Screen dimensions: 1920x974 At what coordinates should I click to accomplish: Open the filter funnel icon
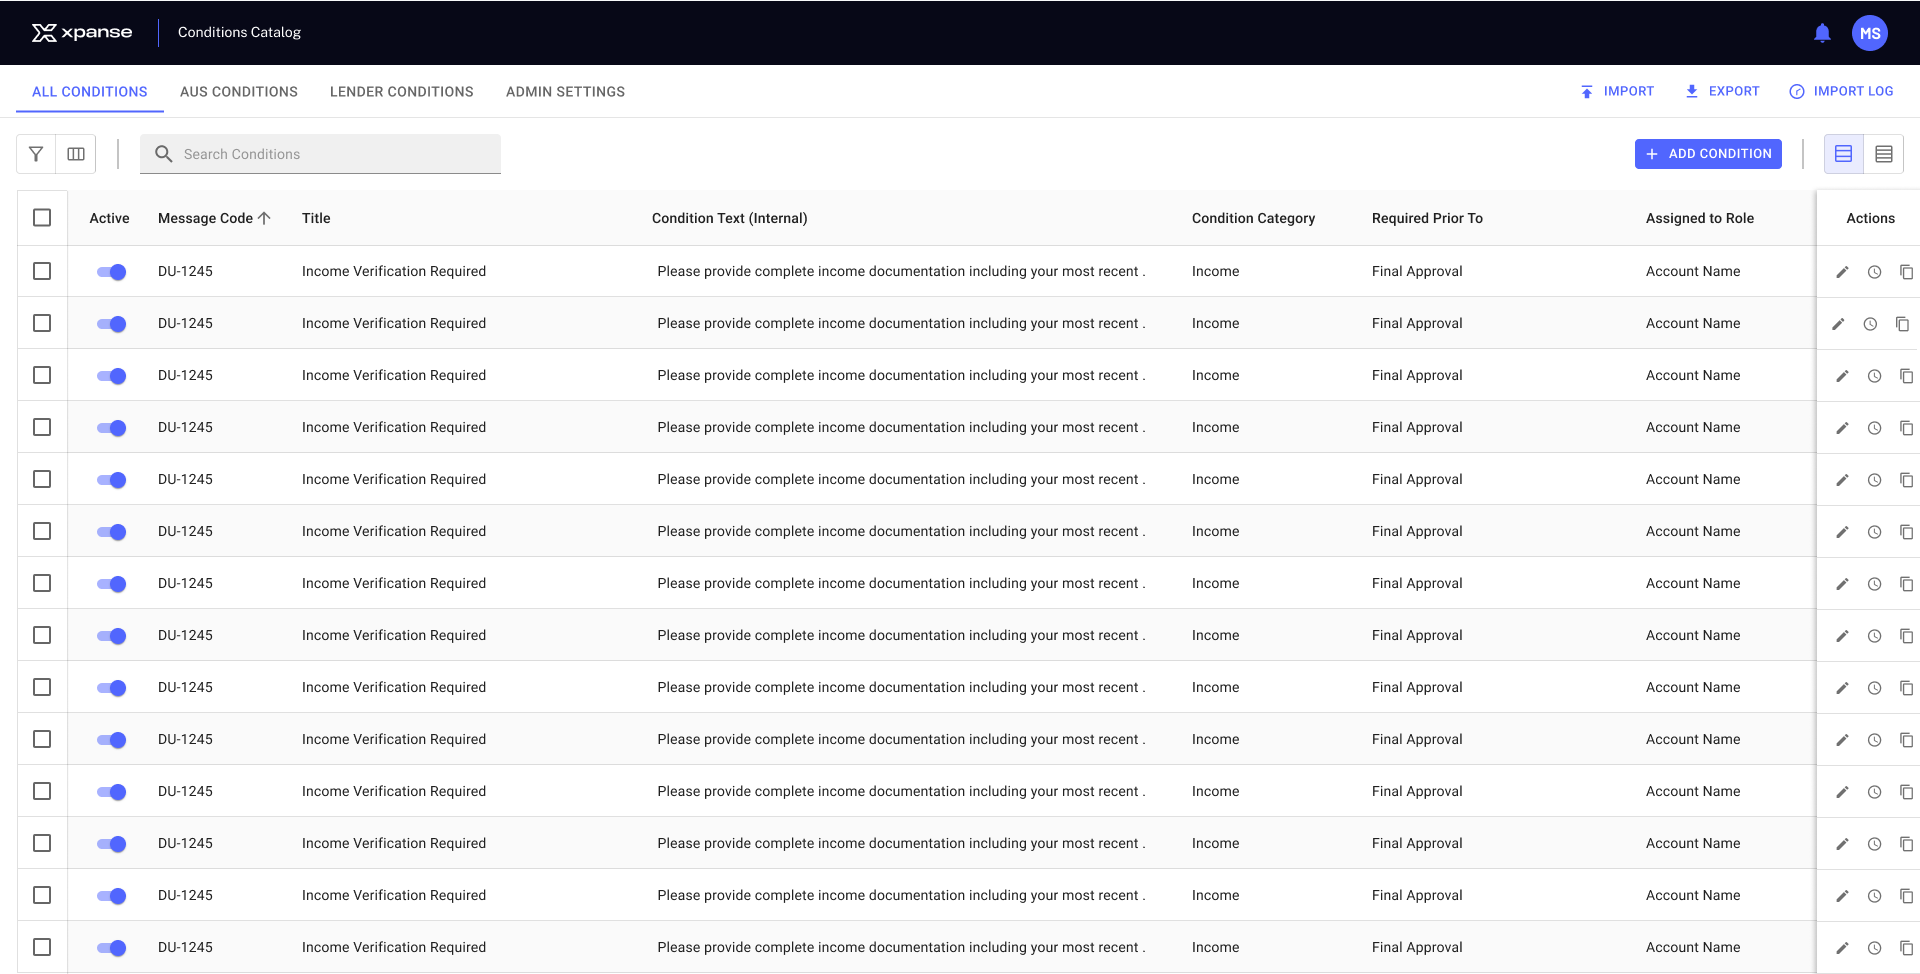tap(36, 154)
